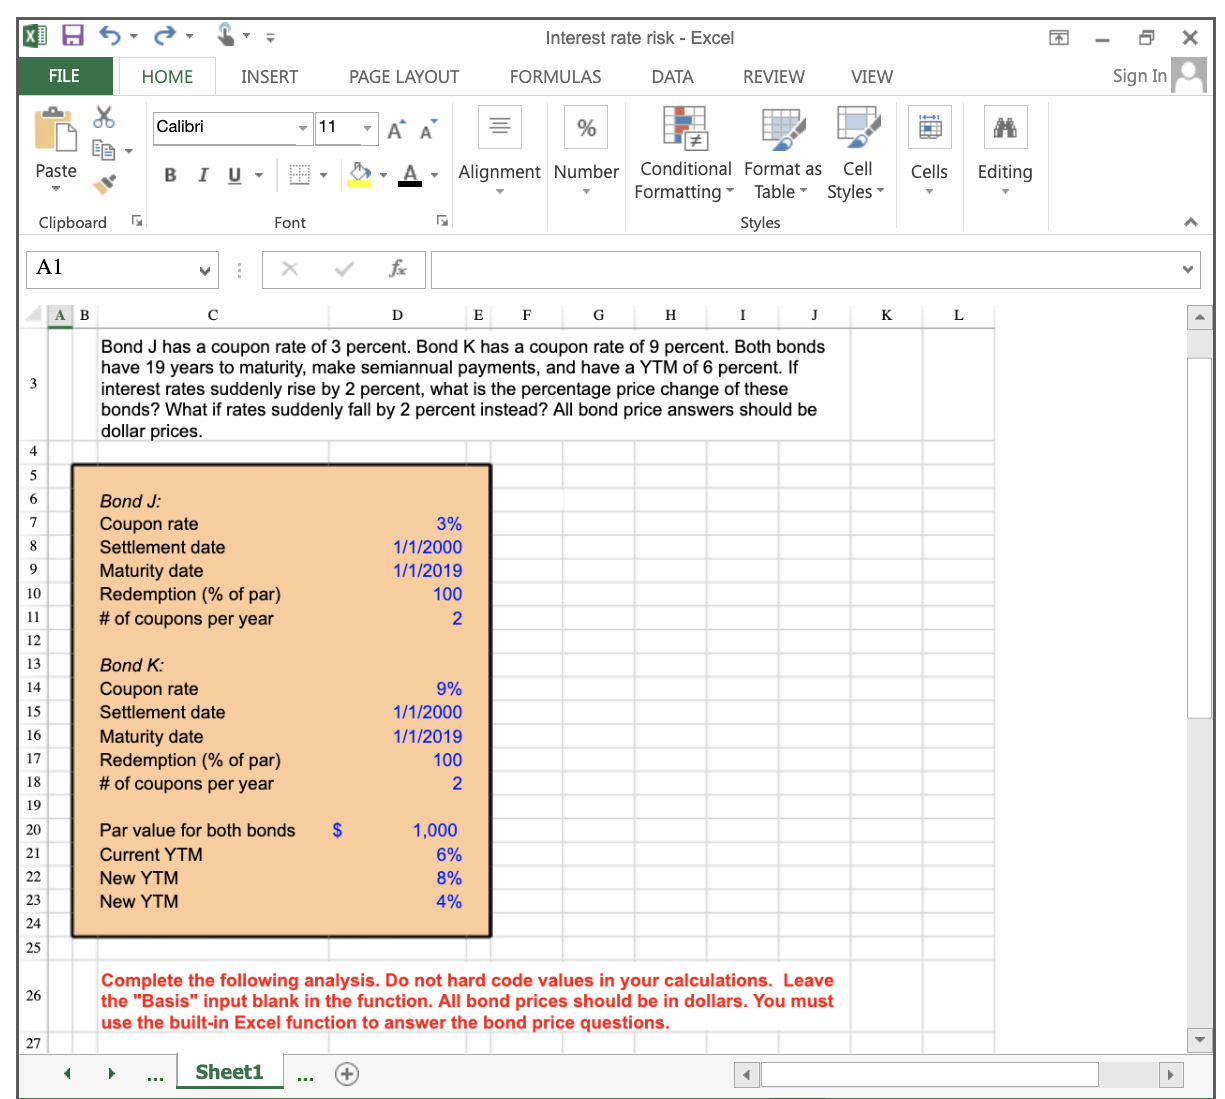Click the Save icon in quick access toolbar
The width and height of the screenshot is (1225, 1099).
click(73, 37)
